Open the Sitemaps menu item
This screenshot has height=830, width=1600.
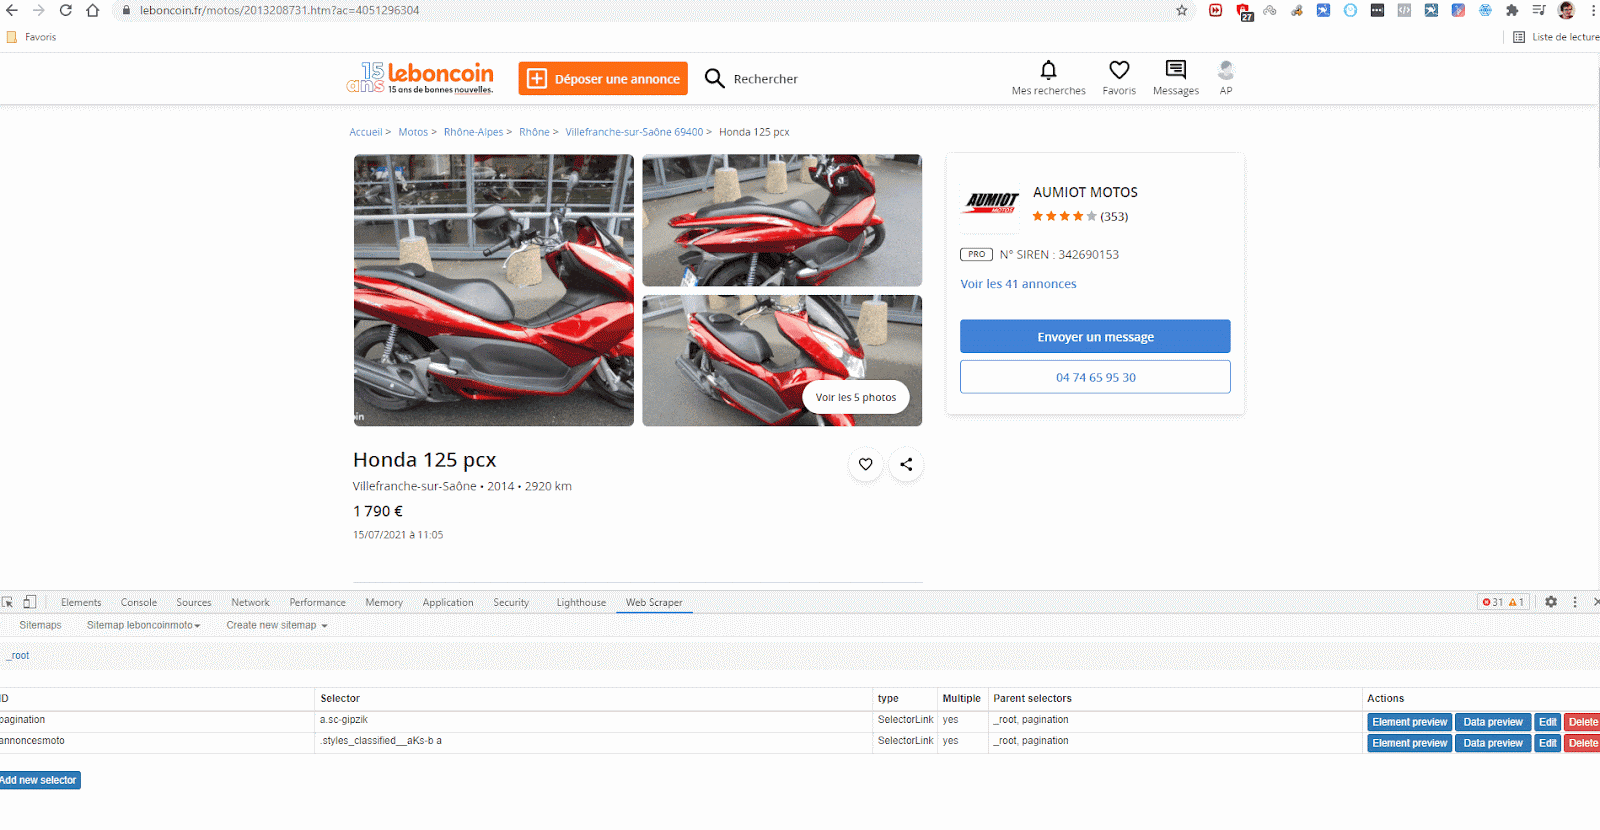point(40,625)
